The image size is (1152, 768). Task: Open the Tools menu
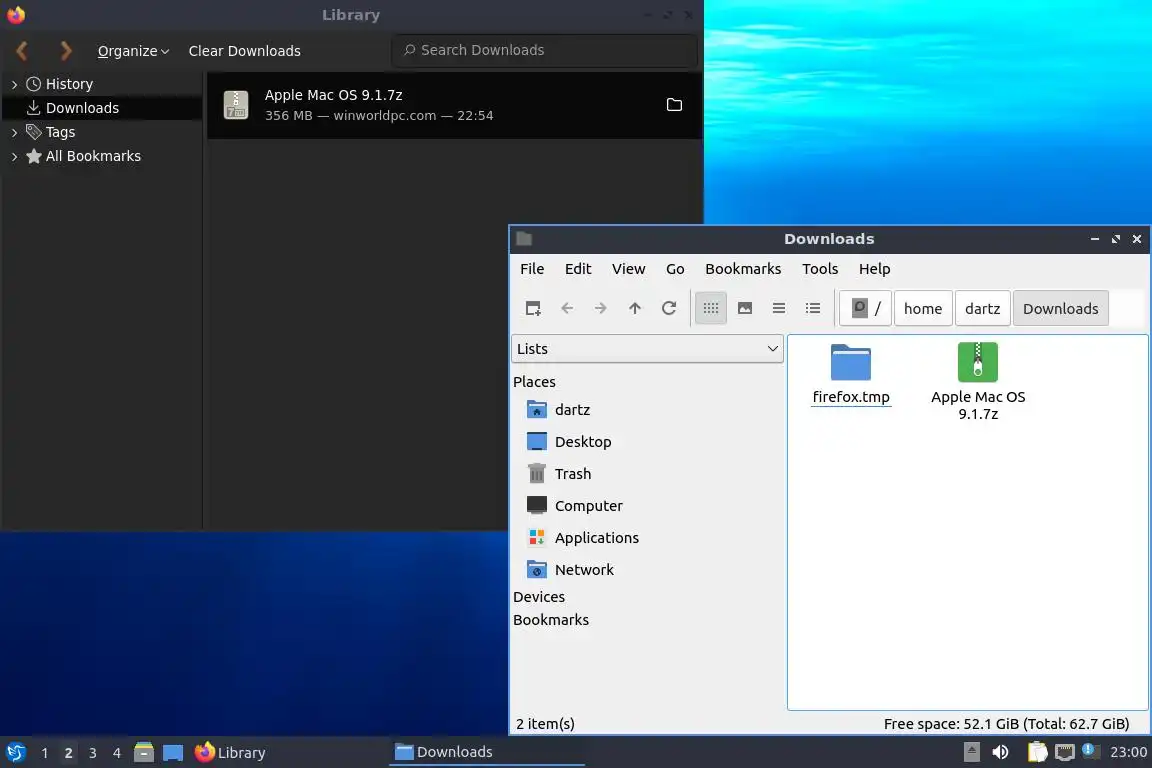[820, 269]
